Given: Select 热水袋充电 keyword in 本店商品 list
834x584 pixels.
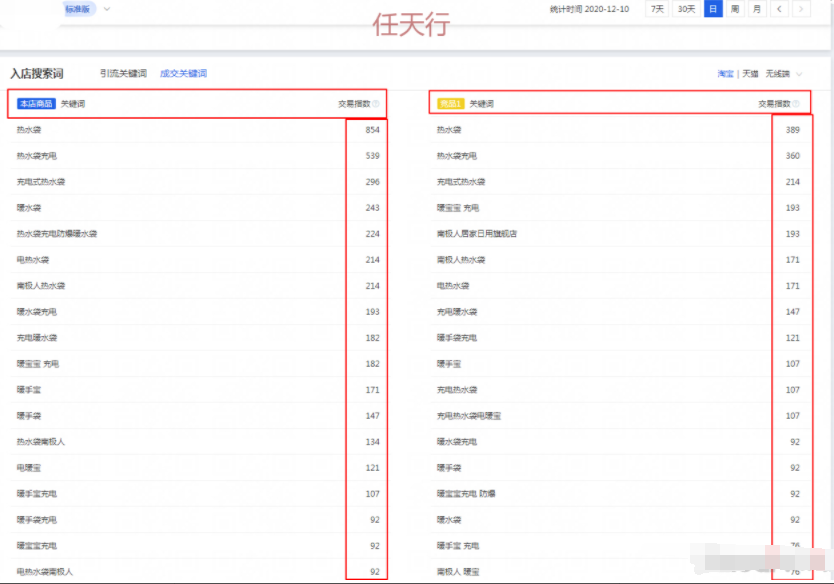Looking at the screenshot, I should [37, 156].
